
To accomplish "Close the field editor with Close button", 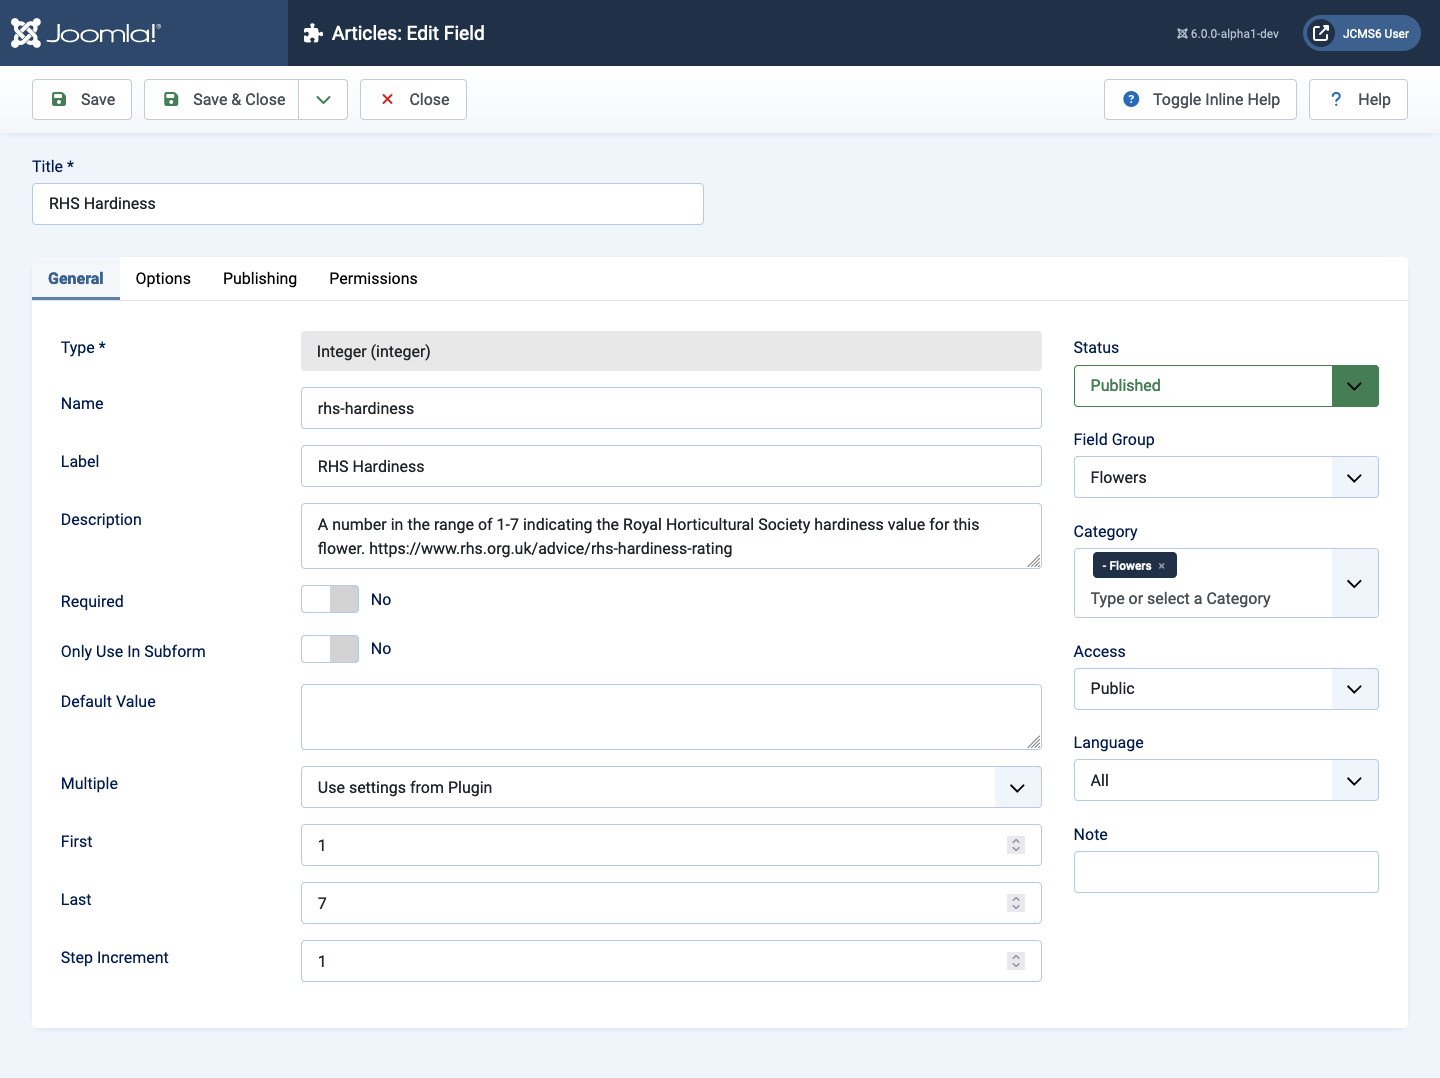I will coord(413,99).
